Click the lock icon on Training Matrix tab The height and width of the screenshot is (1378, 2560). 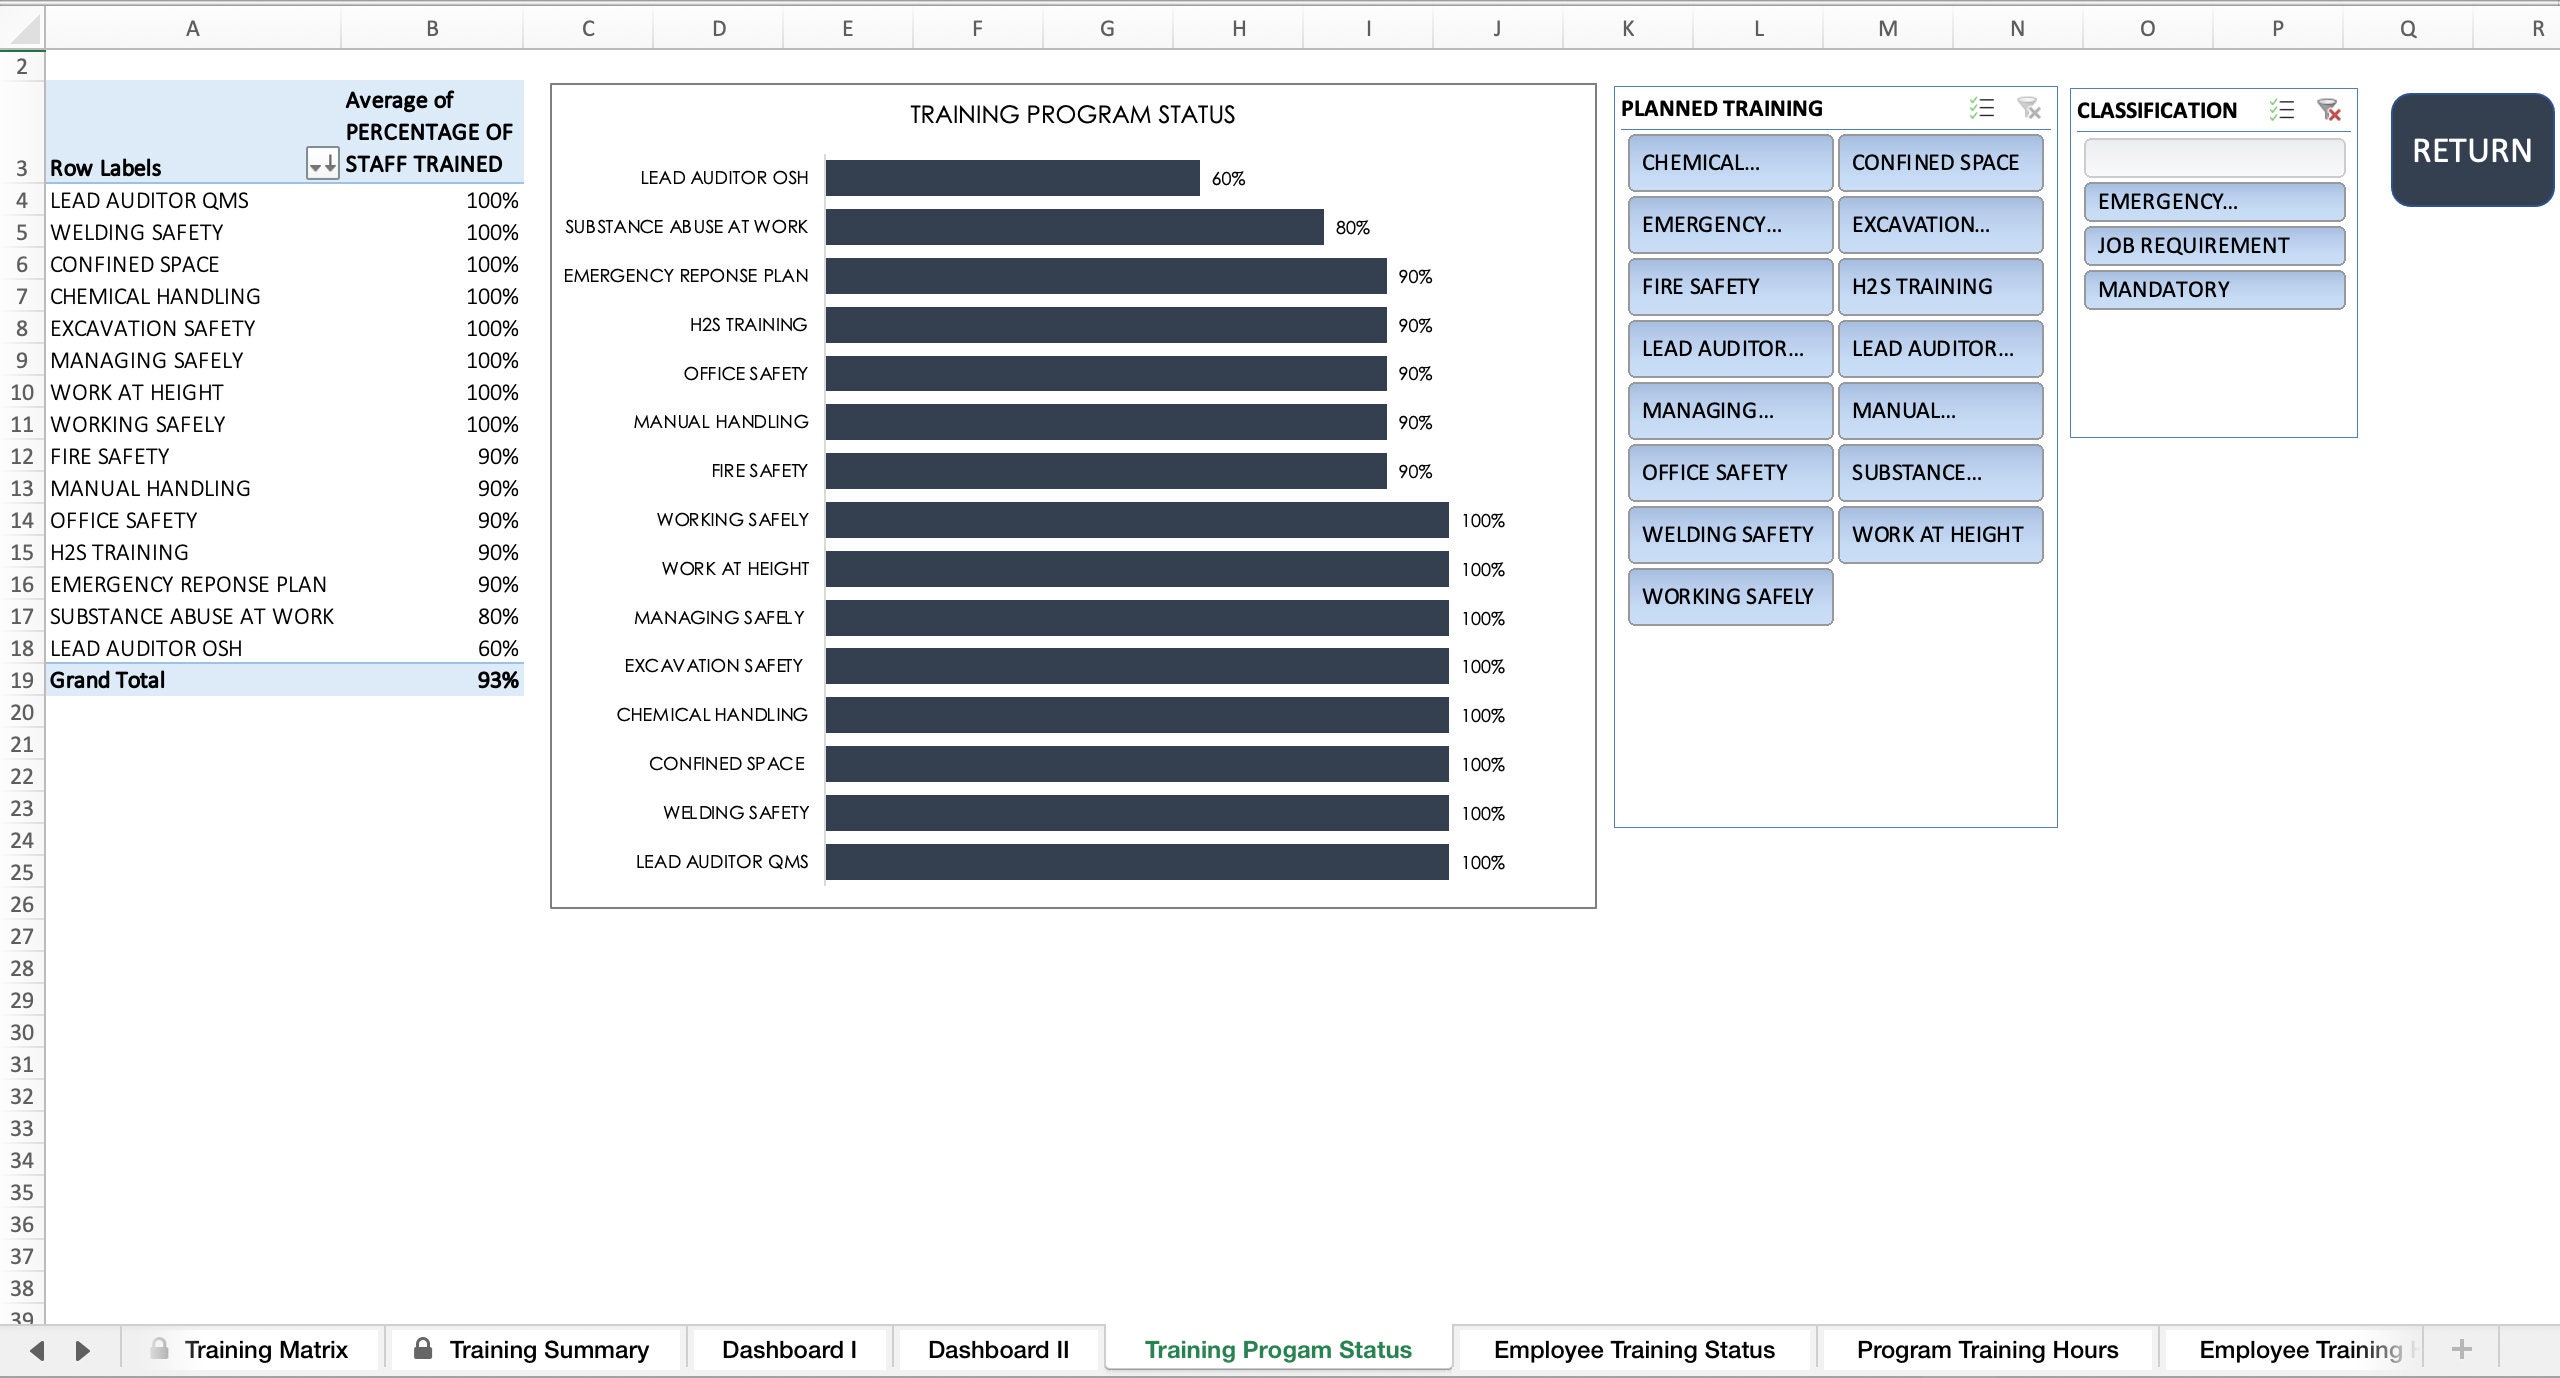click(160, 1348)
